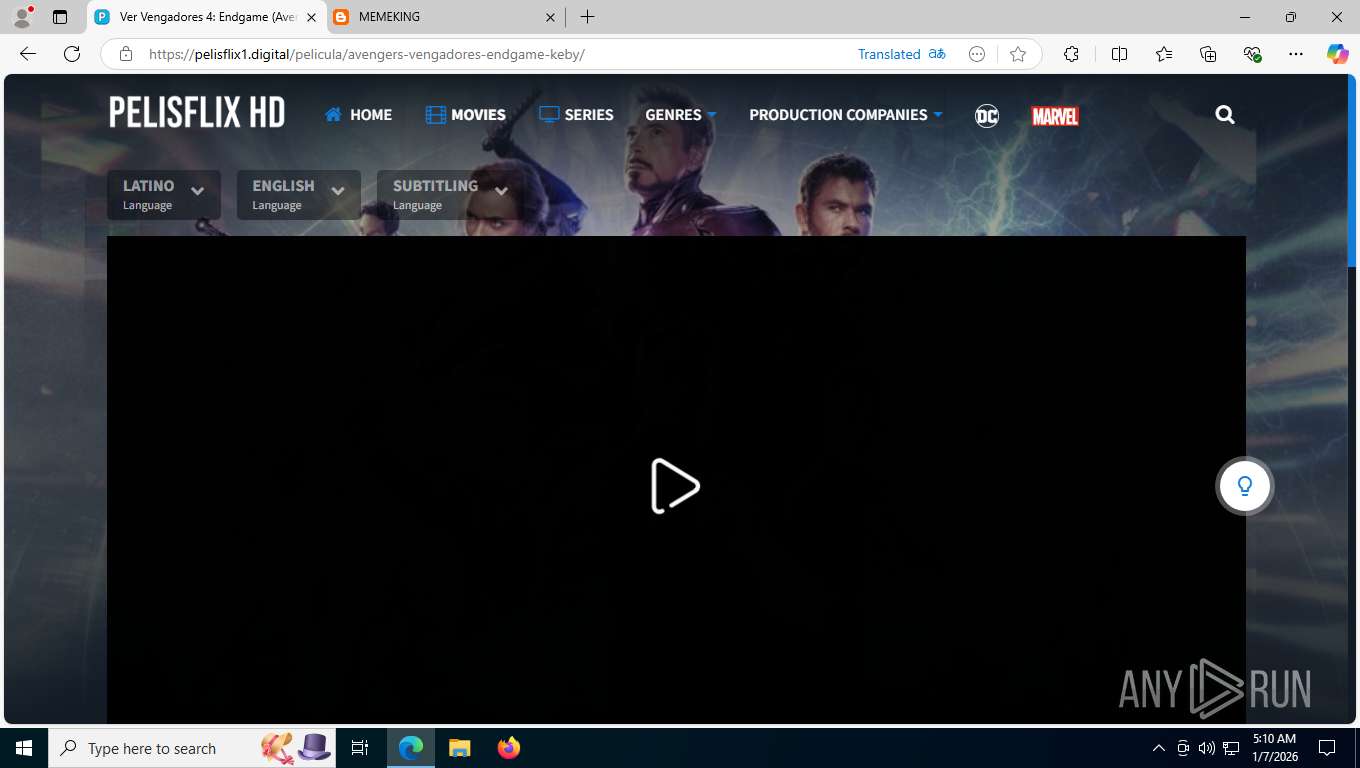Expand the GENRES dropdown menu
The image size is (1360, 768).
tap(681, 115)
